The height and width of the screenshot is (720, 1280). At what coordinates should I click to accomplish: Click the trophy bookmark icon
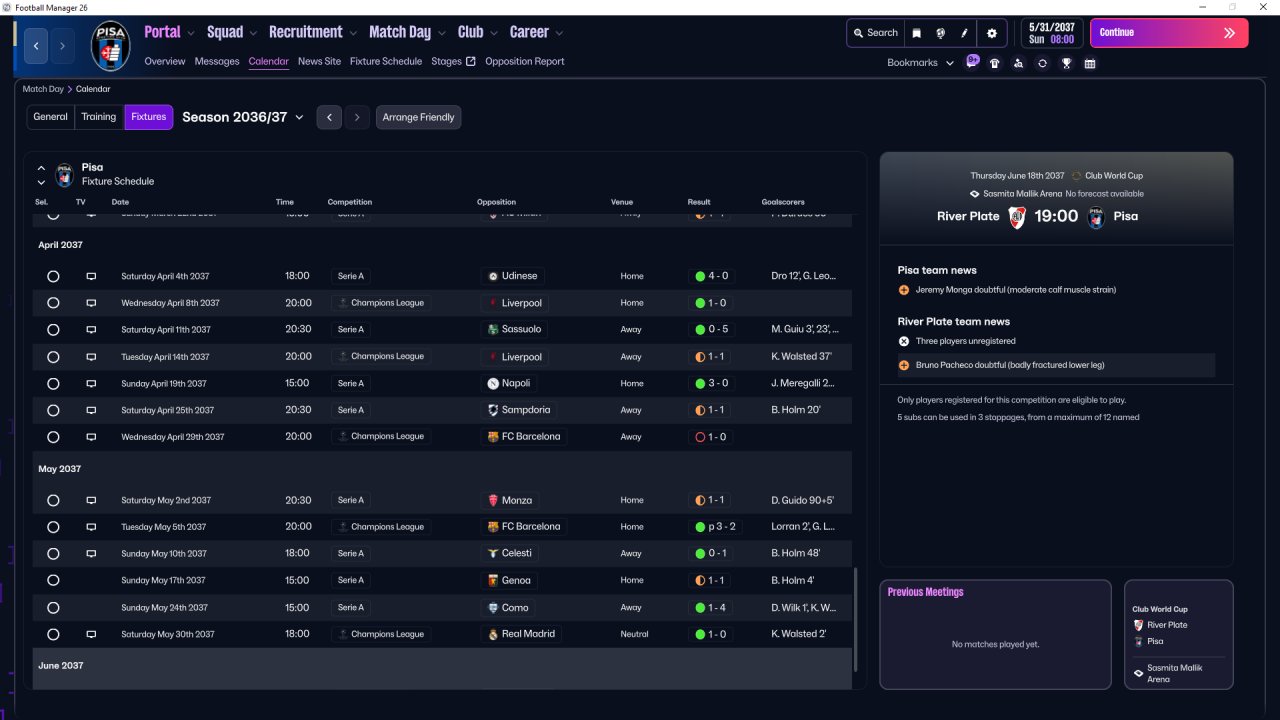pos(1066,63)
